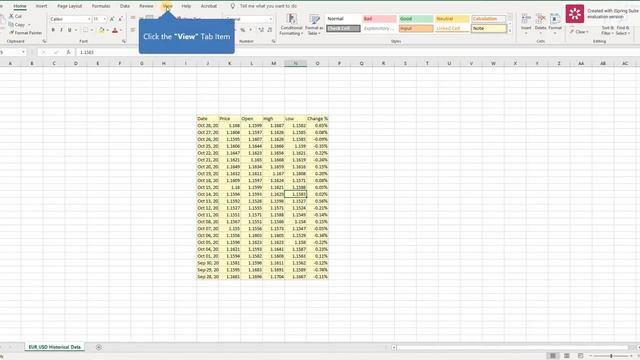This screenshot has width=640, height=360.
Task: Apply the Neutral cell style swatch
Action: tap(452, 19)
